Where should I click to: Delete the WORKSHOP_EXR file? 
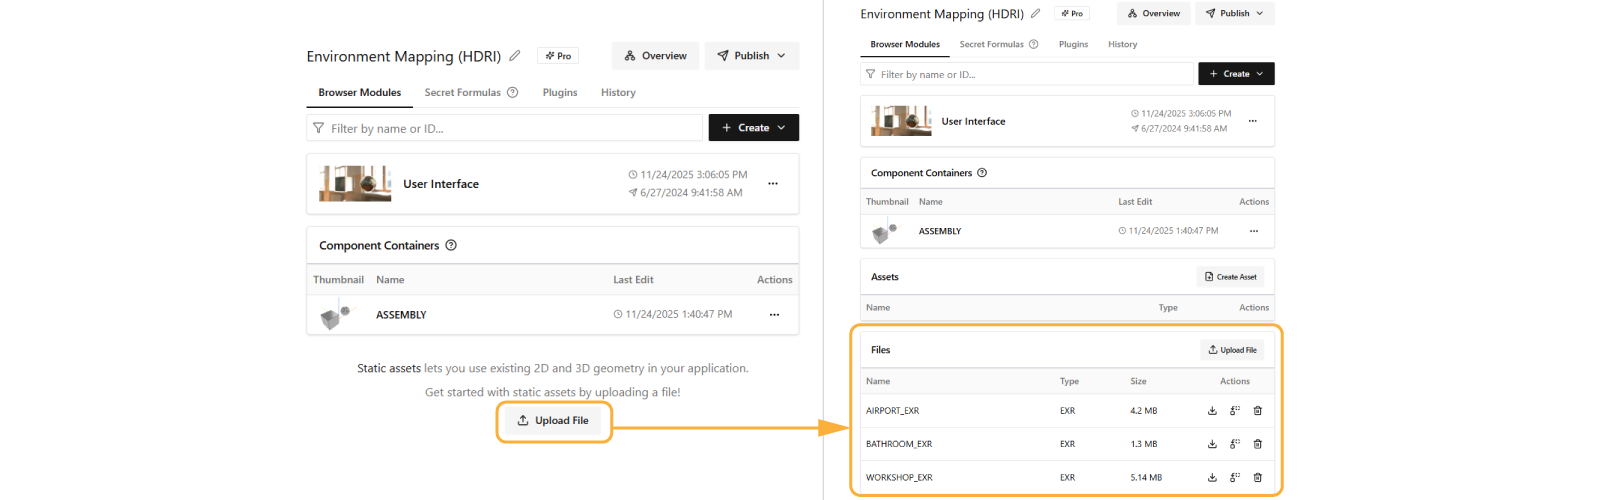click(x=1258, y=478)
